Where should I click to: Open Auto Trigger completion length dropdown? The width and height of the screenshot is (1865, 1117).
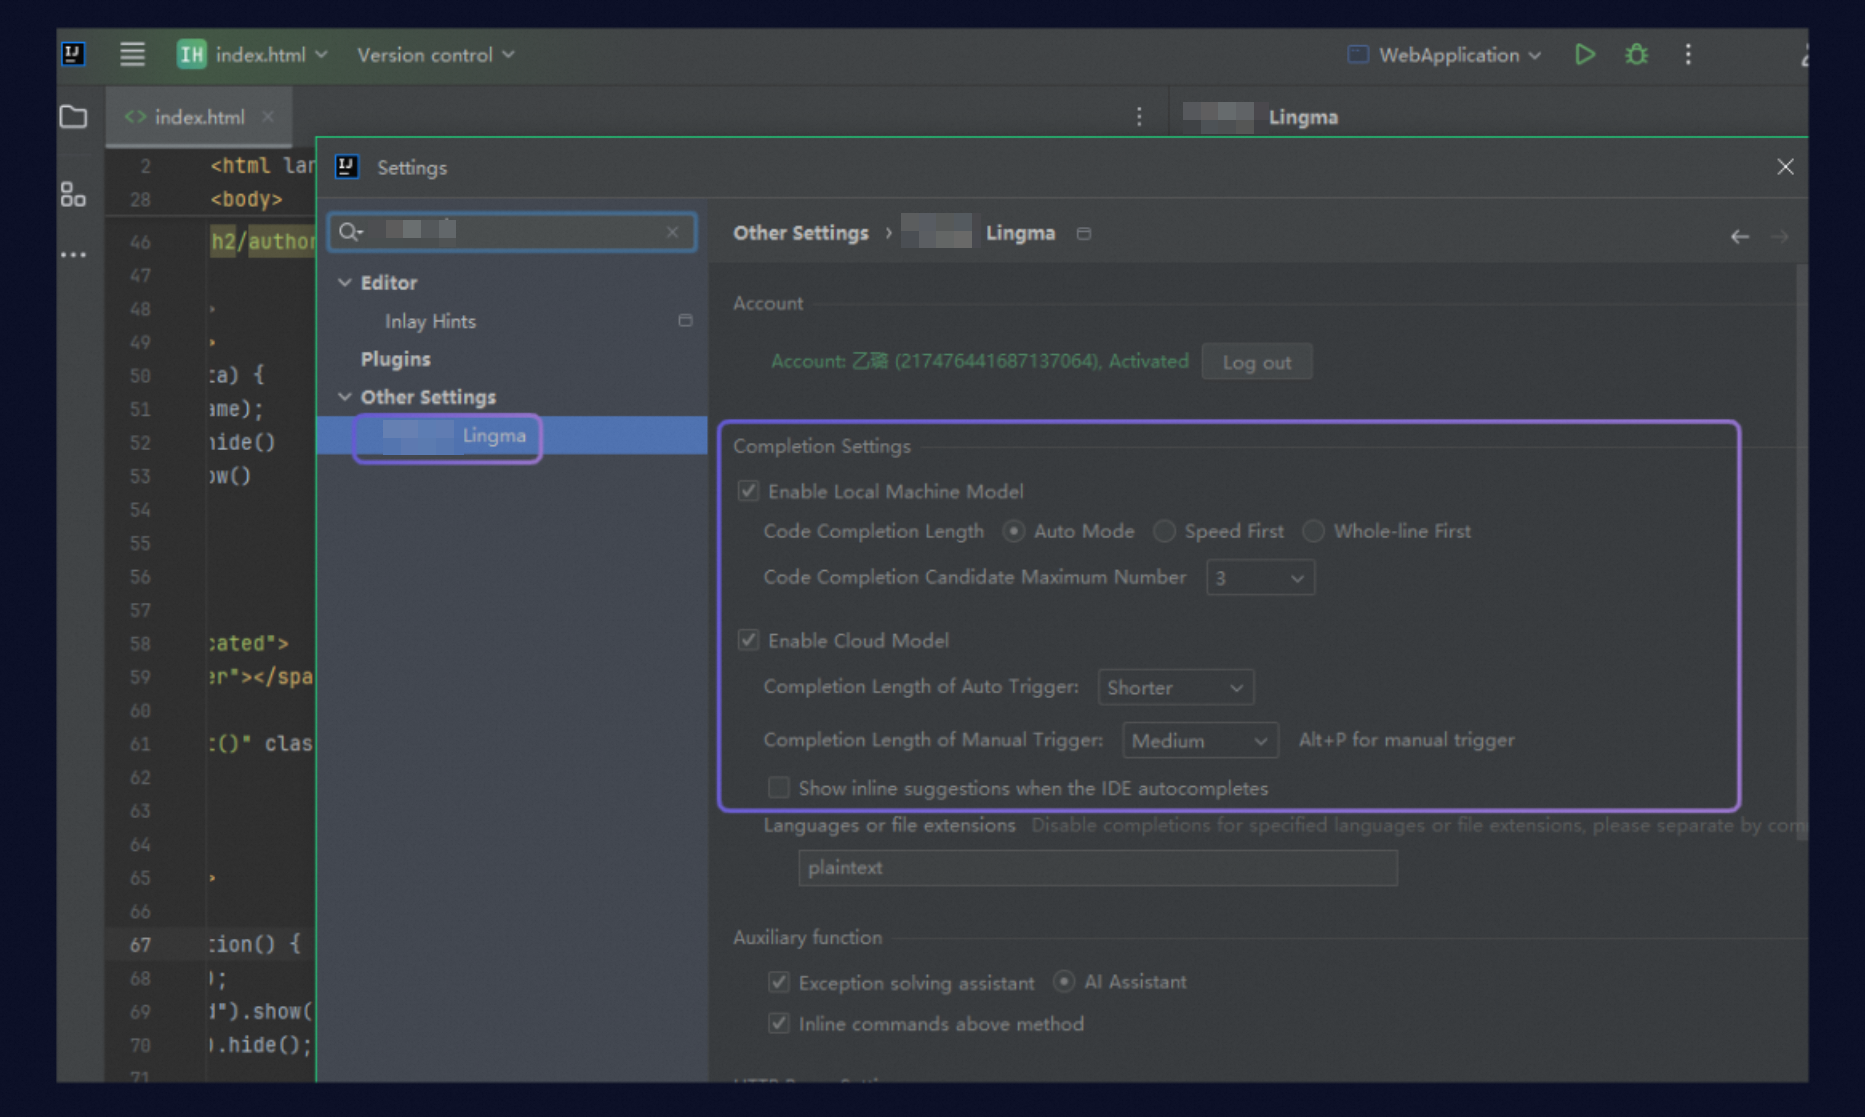pos(1175,688)
